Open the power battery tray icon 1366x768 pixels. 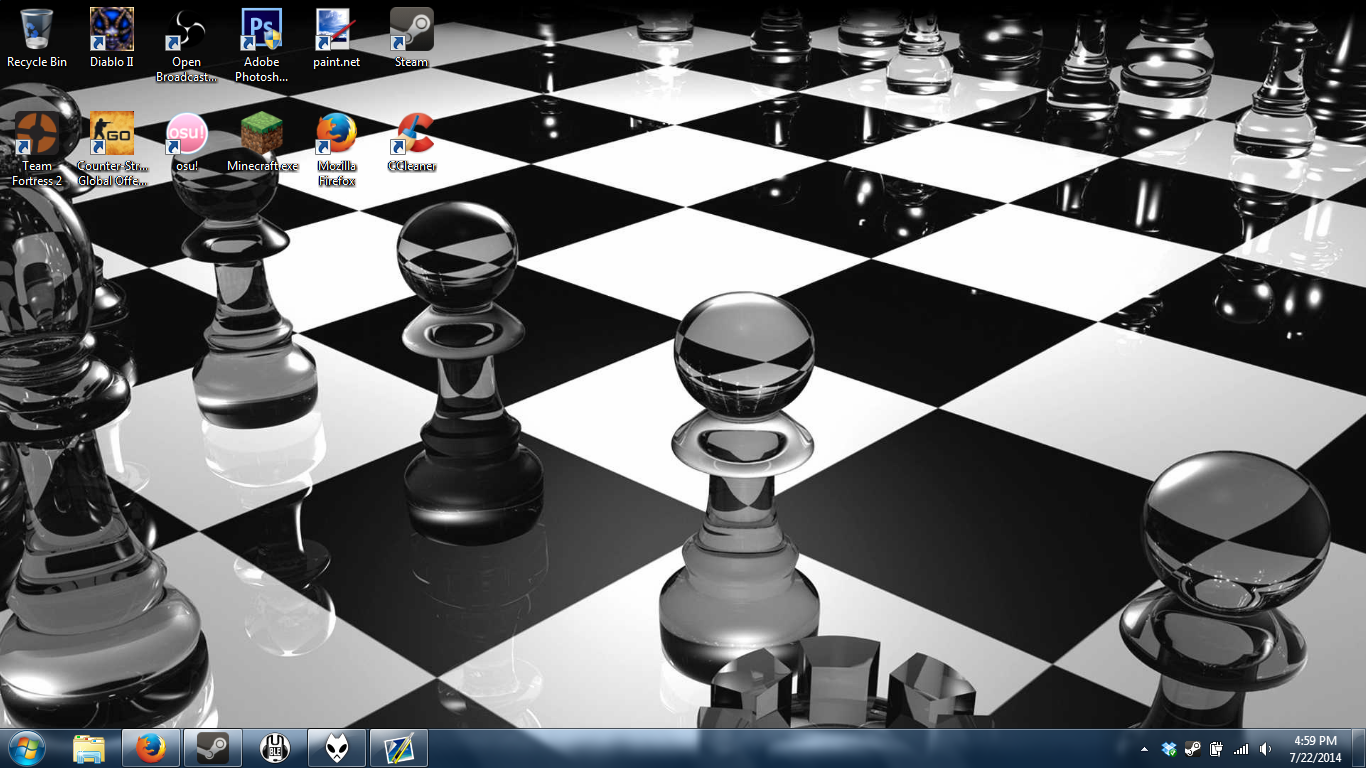pos(1217,749)
